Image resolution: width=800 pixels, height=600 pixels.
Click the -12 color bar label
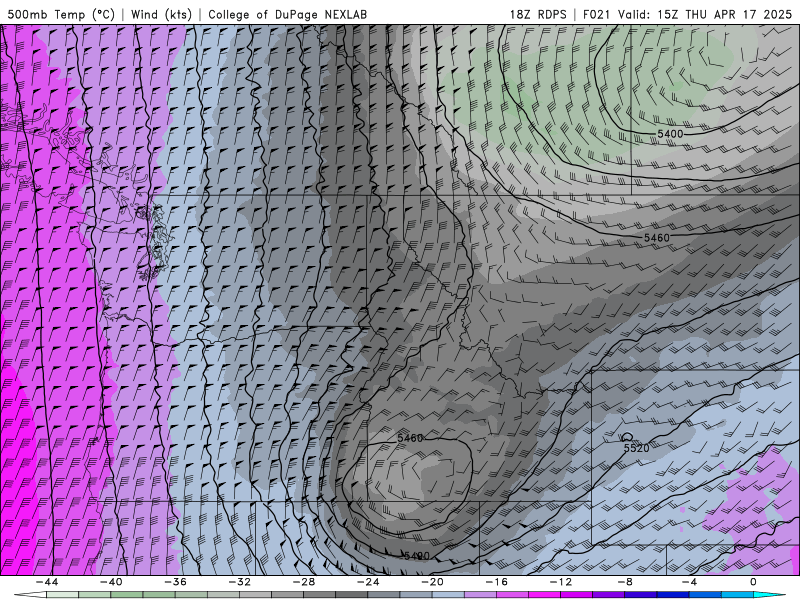(x=561, y=582)
